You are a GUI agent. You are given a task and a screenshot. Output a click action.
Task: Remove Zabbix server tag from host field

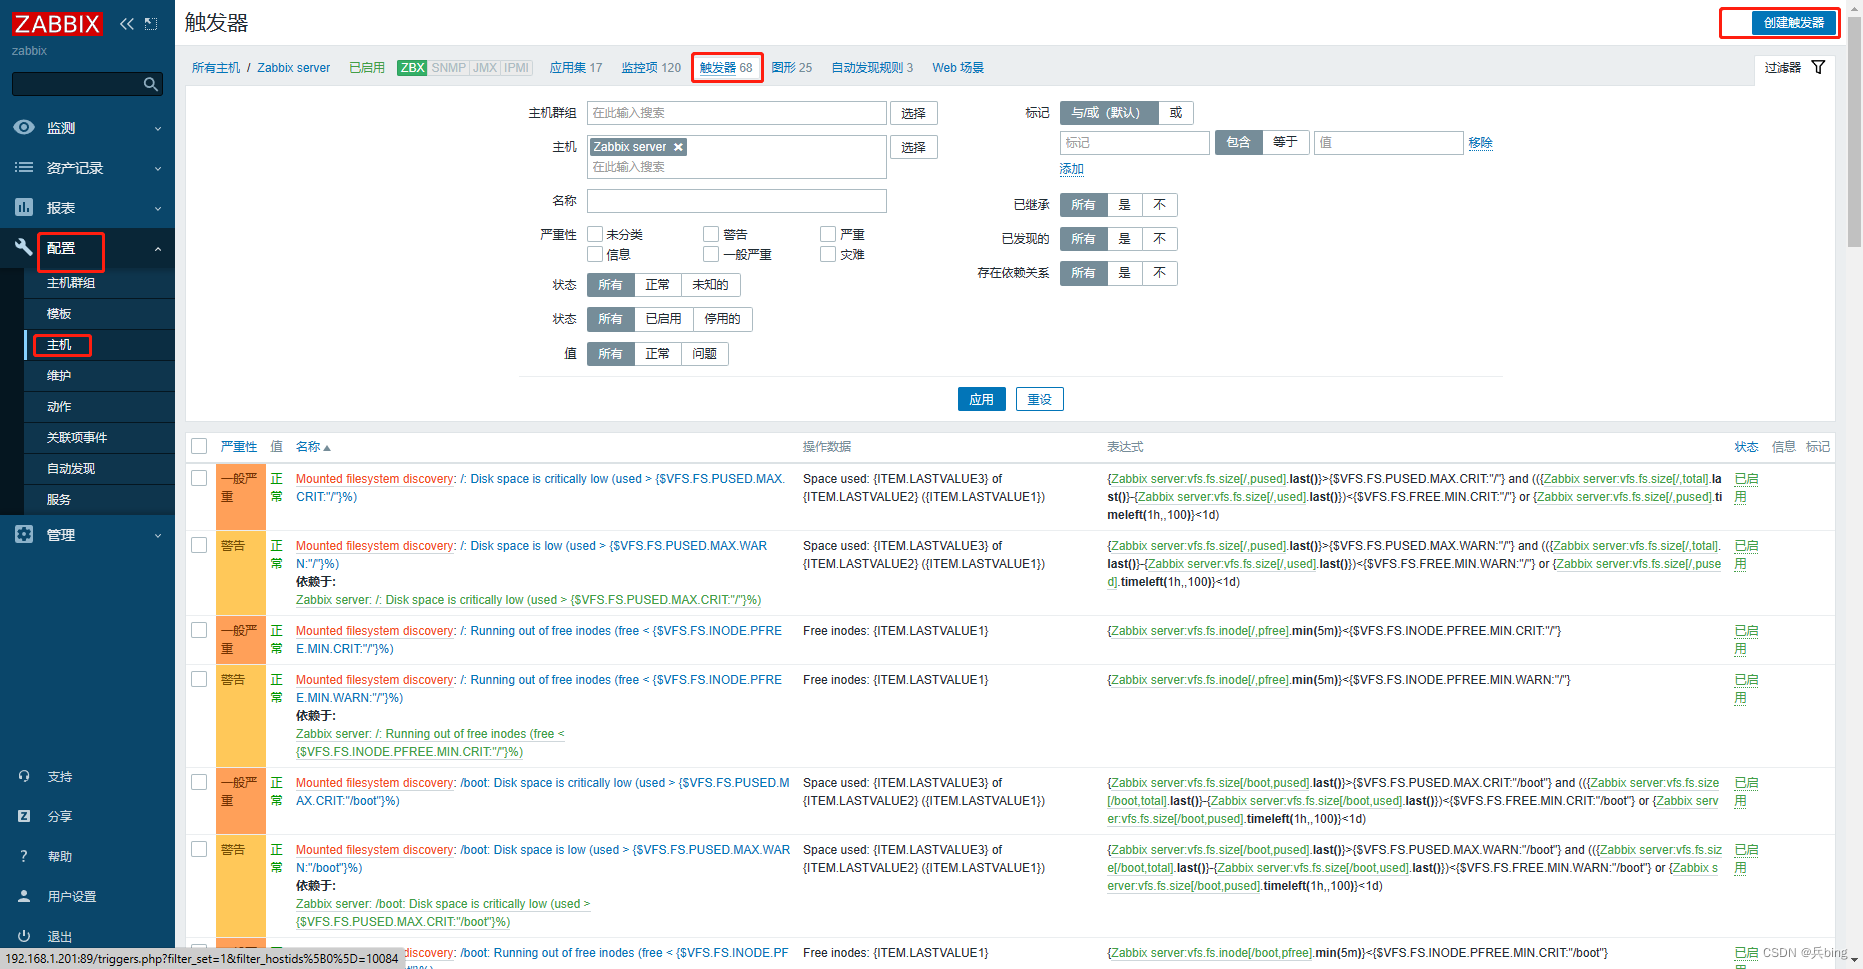point(678,147)
